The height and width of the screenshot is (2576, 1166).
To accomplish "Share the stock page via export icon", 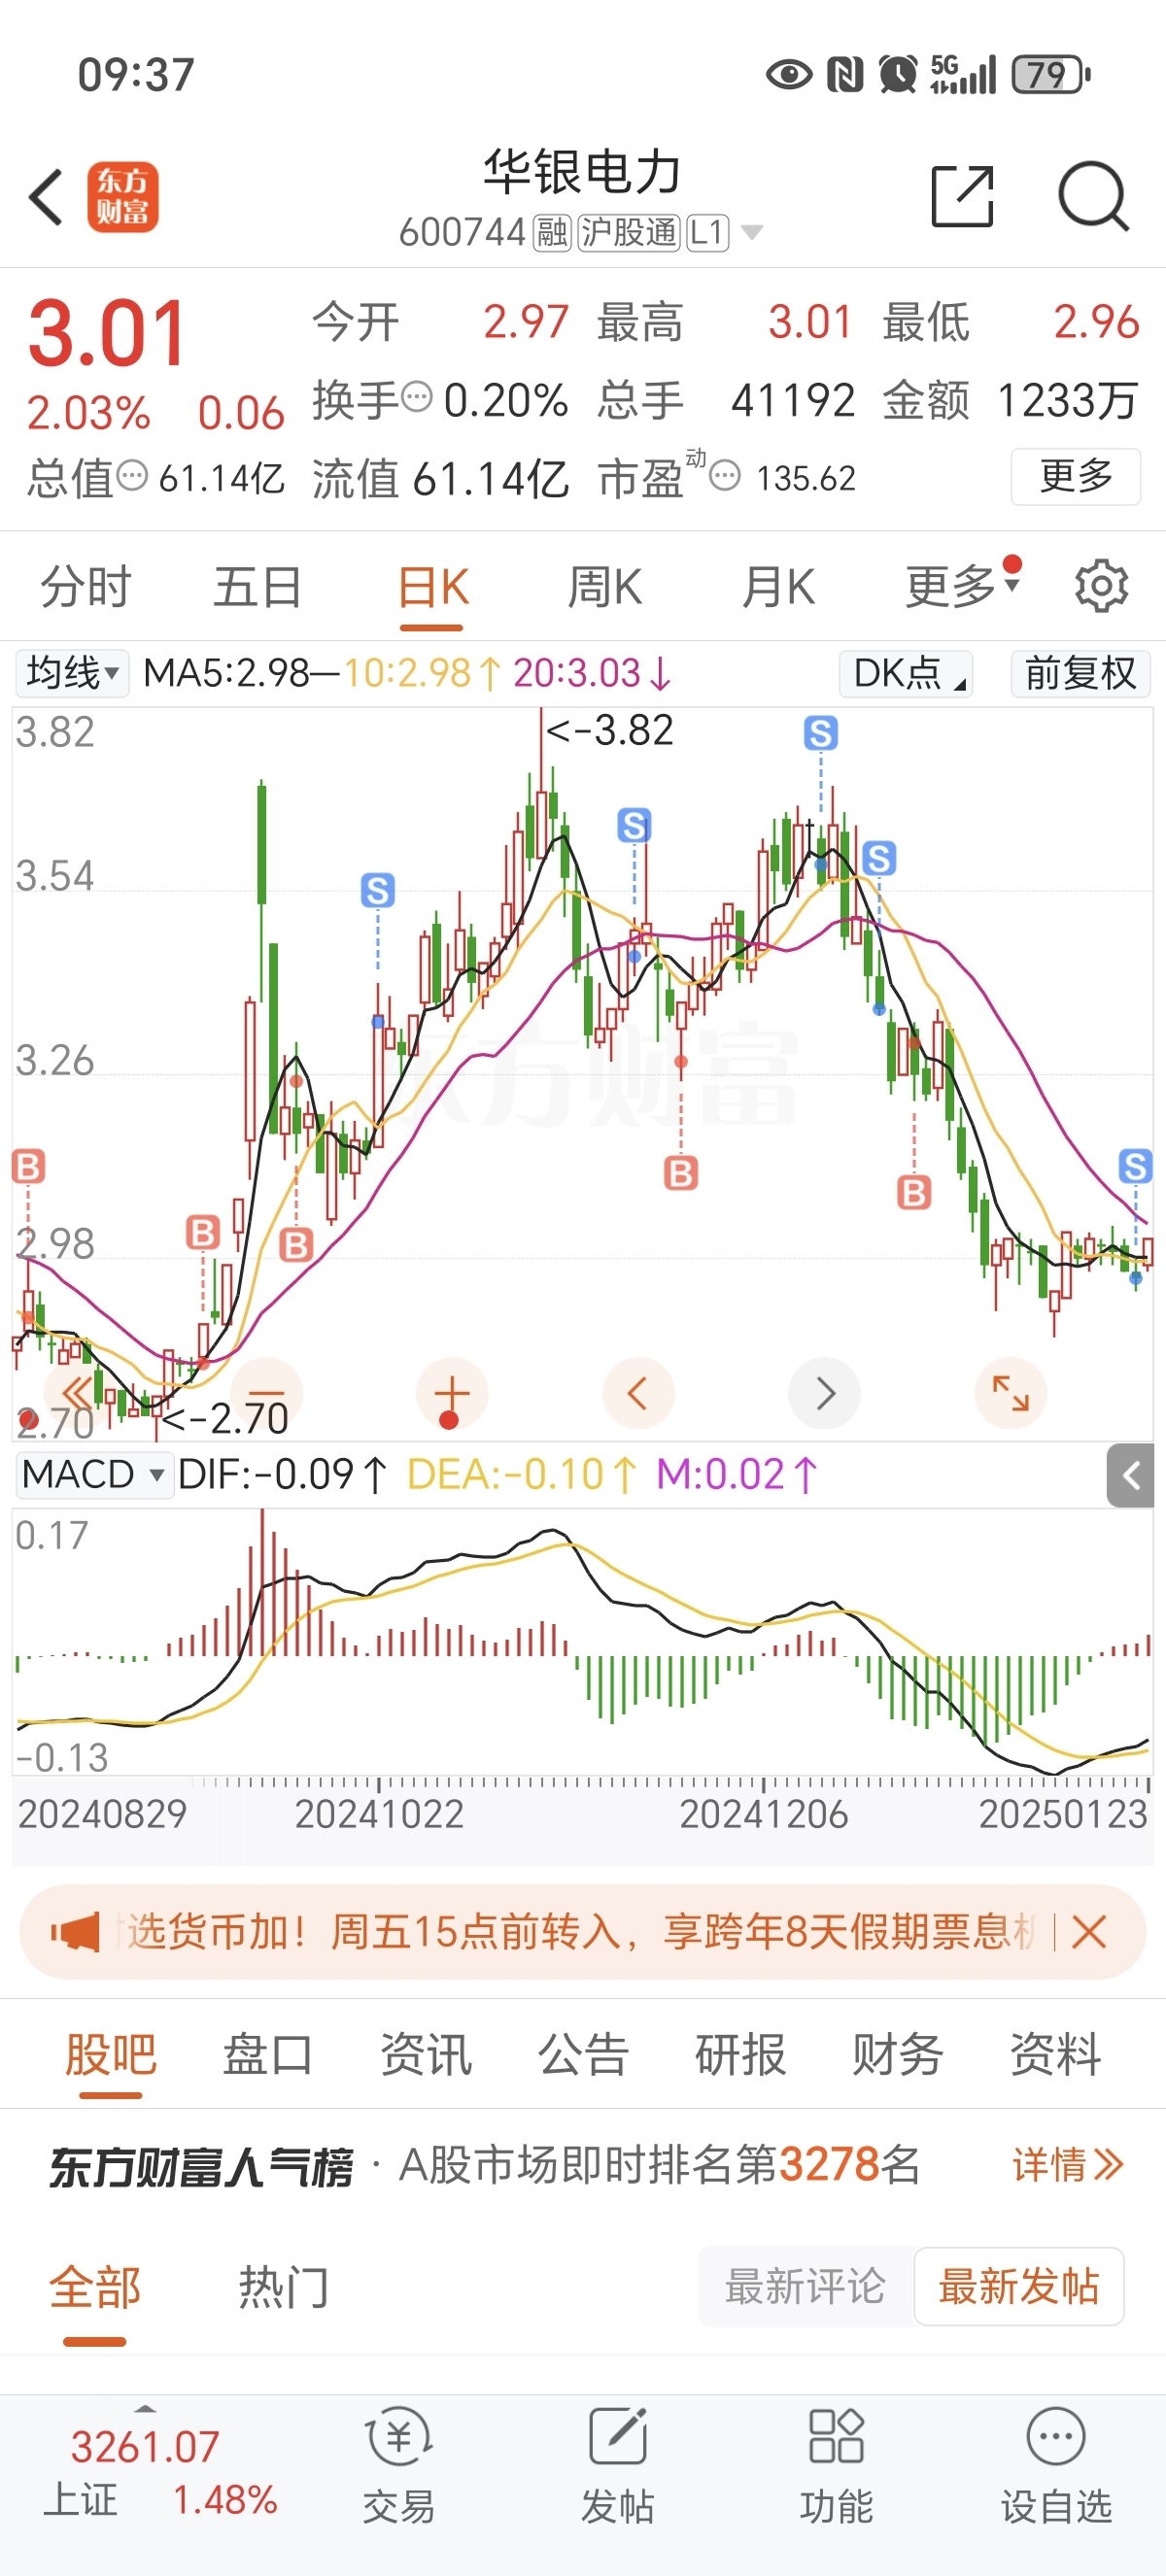I will [962, 197].
